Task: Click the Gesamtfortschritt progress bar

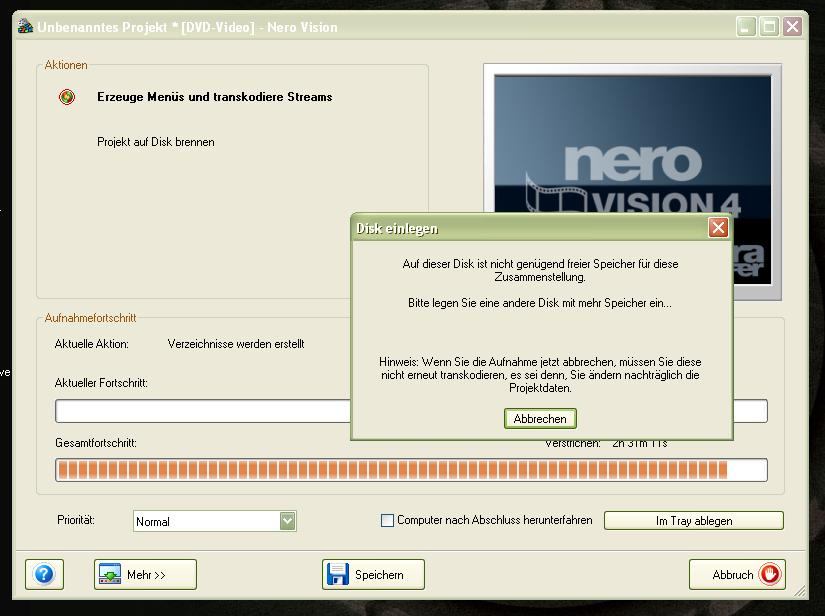Action: (411, 470)
